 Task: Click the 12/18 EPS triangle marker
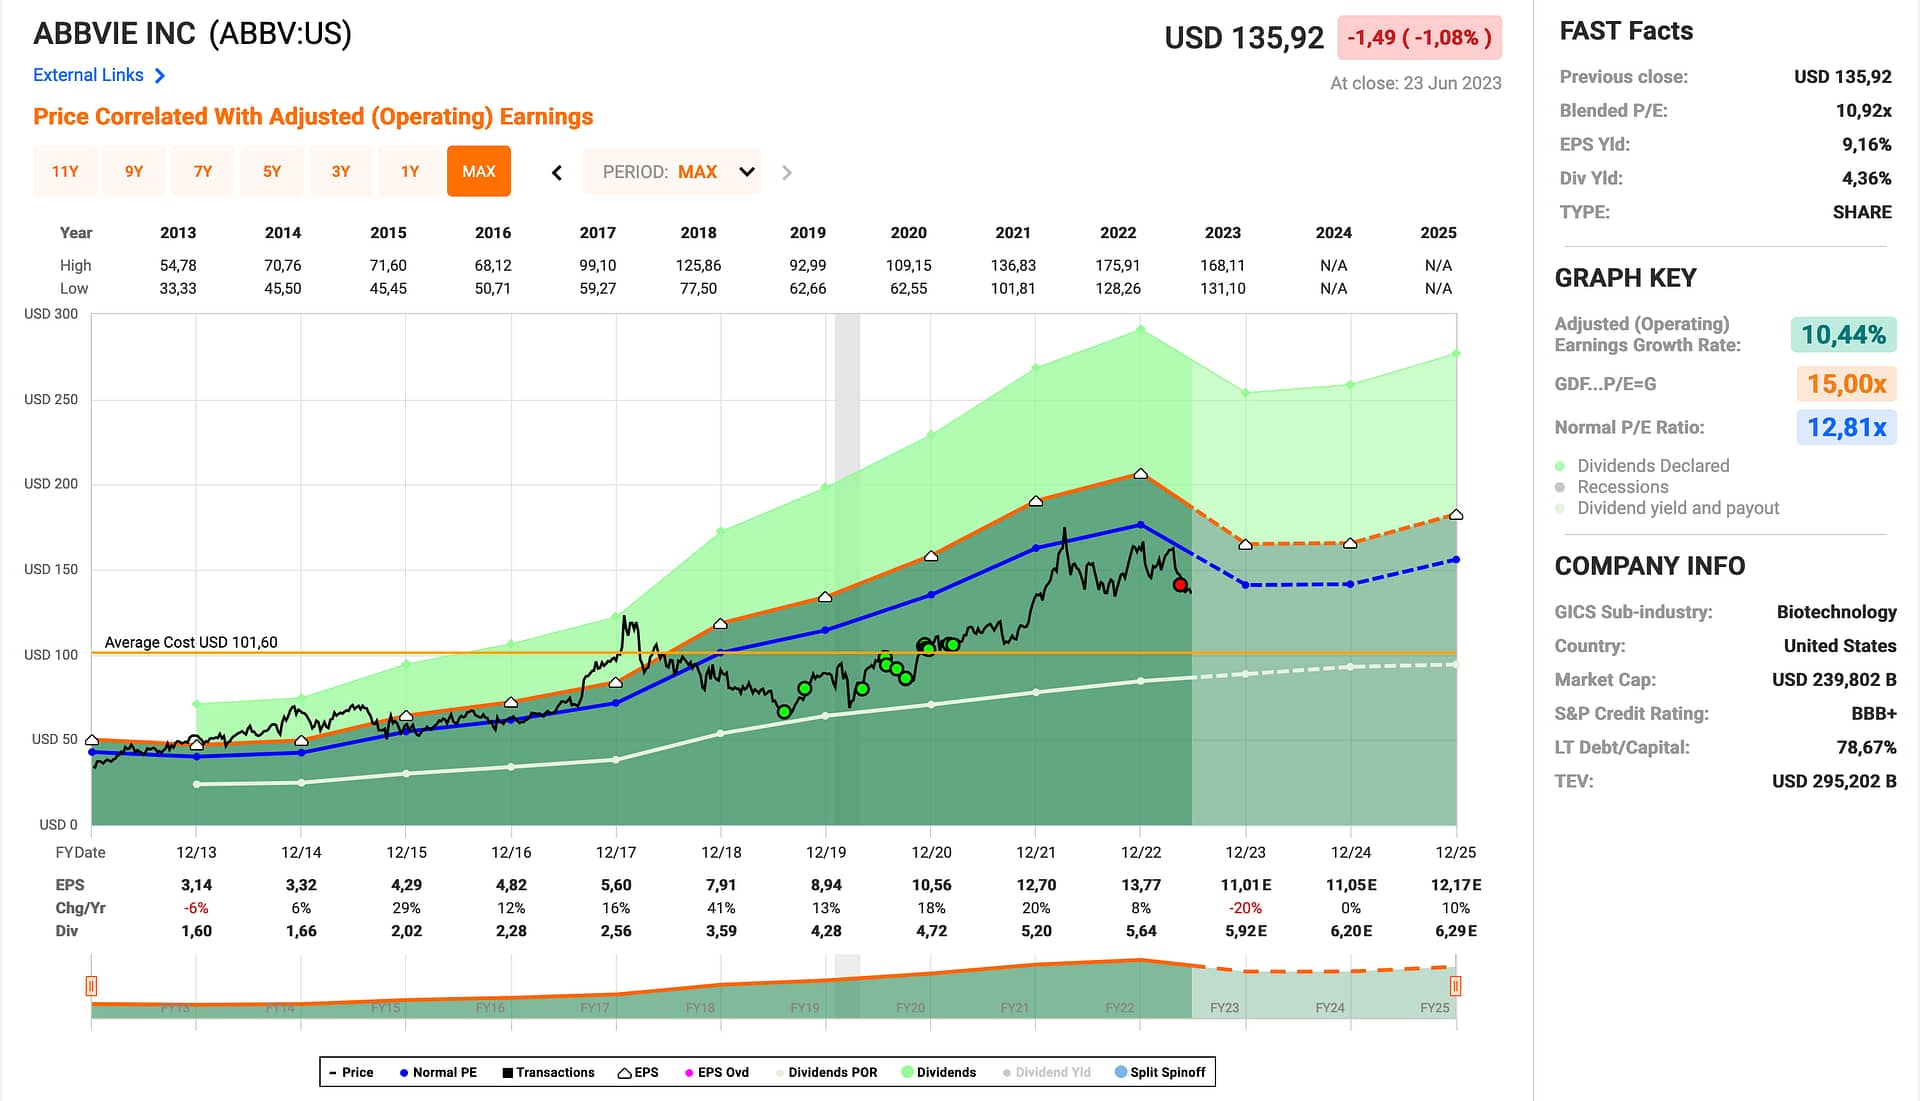720,624
